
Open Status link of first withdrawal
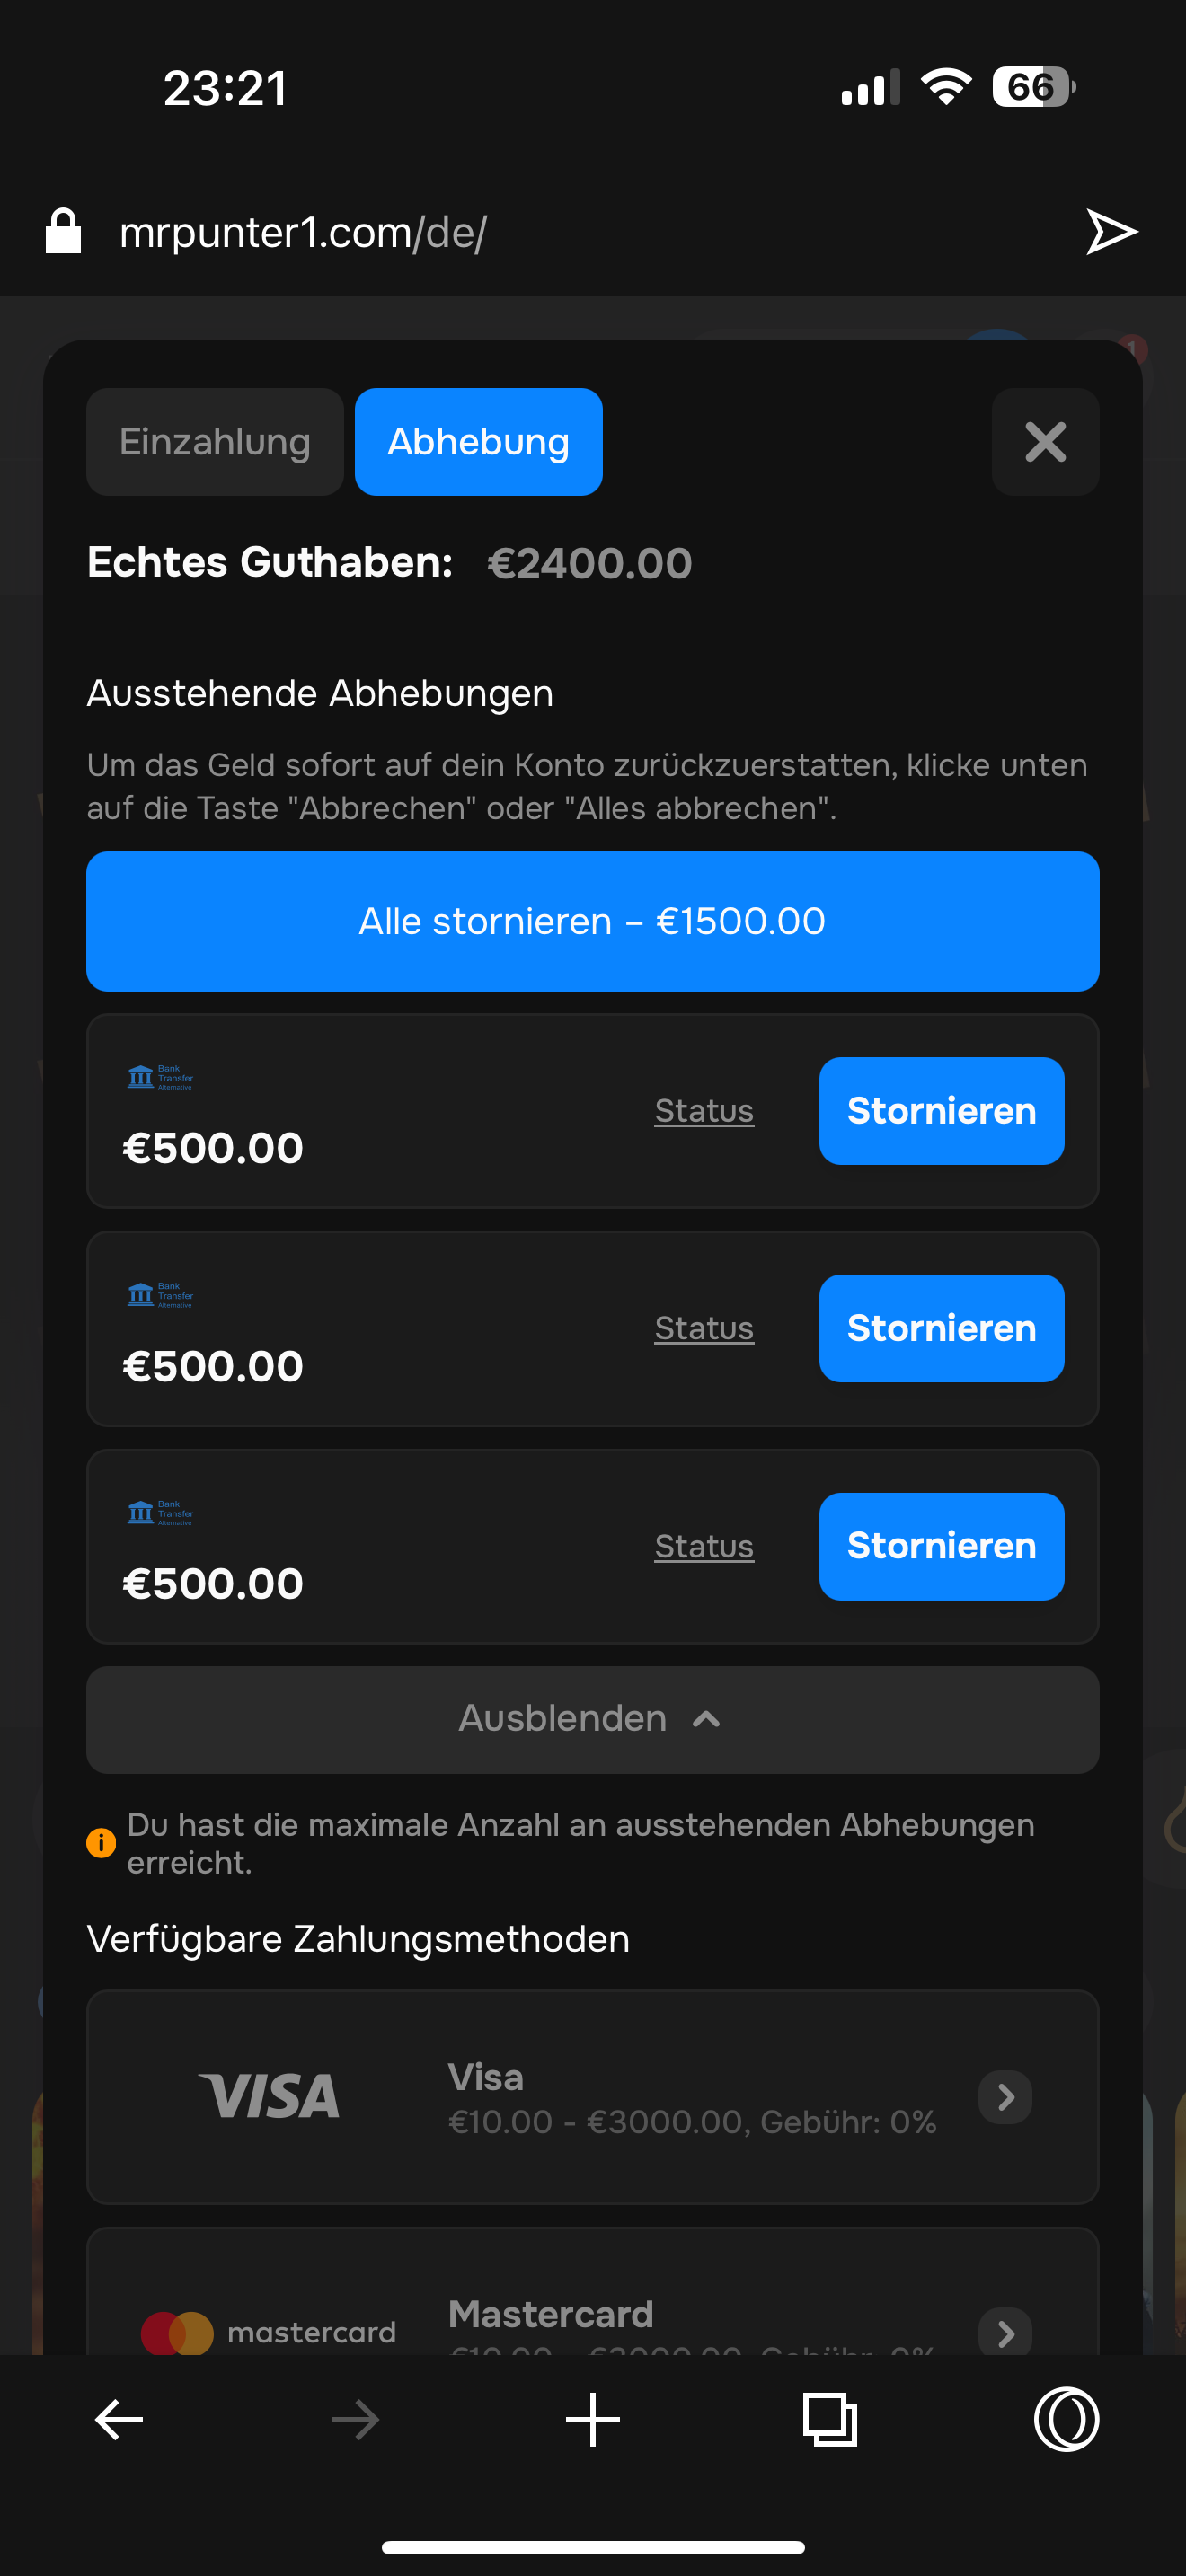tap(704, 1111)
